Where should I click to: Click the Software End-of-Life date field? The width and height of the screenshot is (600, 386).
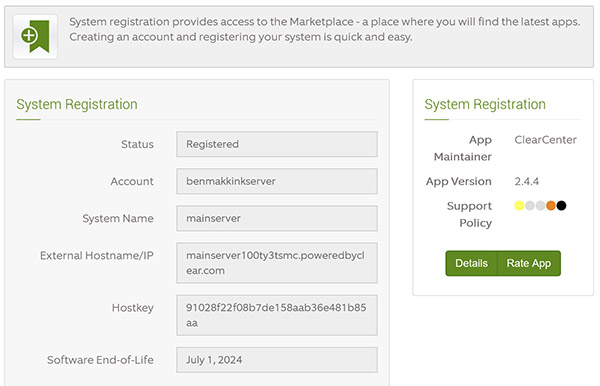pos(277,360)
